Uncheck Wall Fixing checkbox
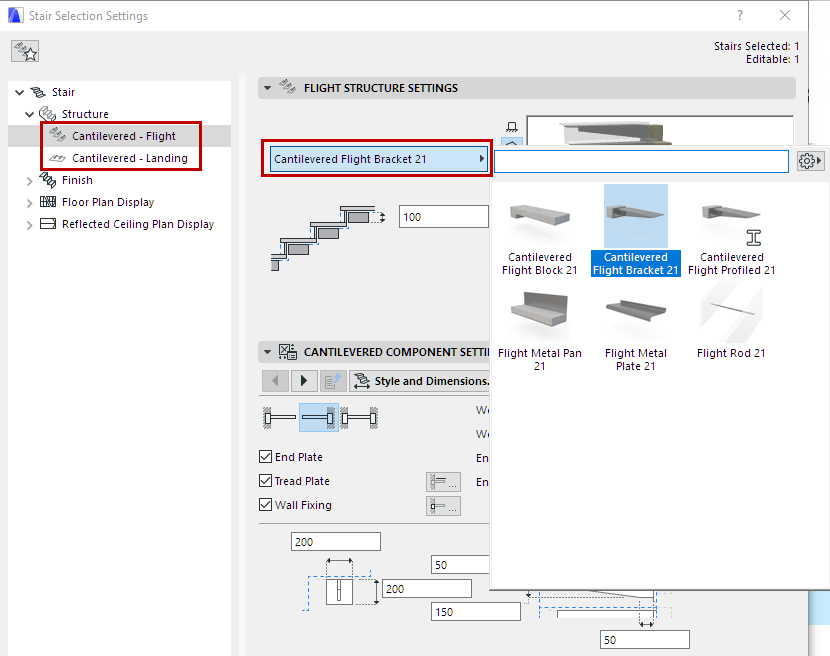This screenshot has width=830, height=656. click(x=266, y=505)
